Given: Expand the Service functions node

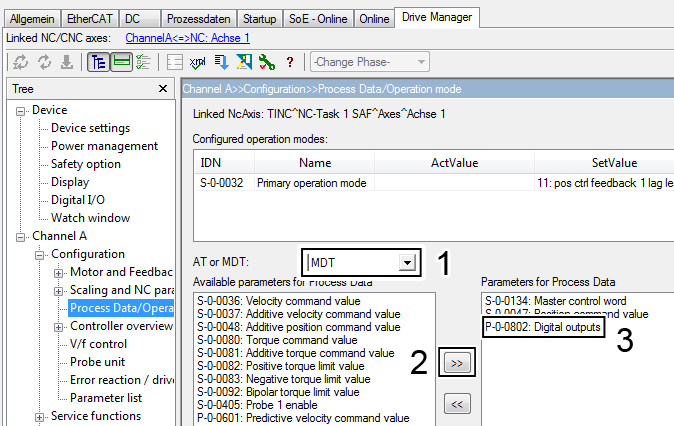Looking at the screenshot, I should pyautogui.click(x=40, y=417).
